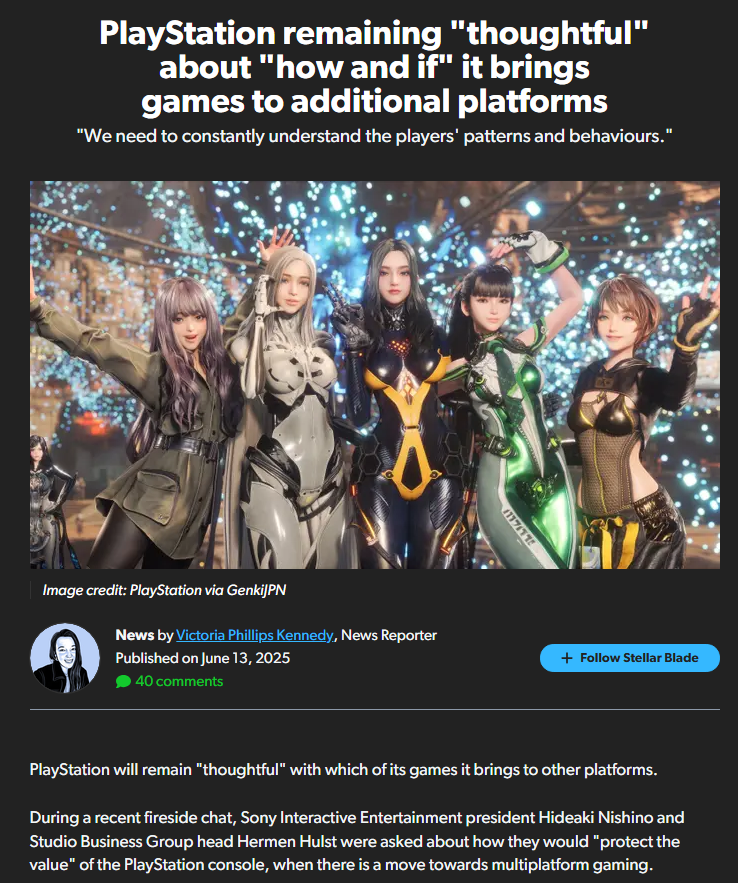Click the first paragraph about remaining thoughtful
Image resolution: width=738 pixels, height=883 pixels.
tap(343, 769)
